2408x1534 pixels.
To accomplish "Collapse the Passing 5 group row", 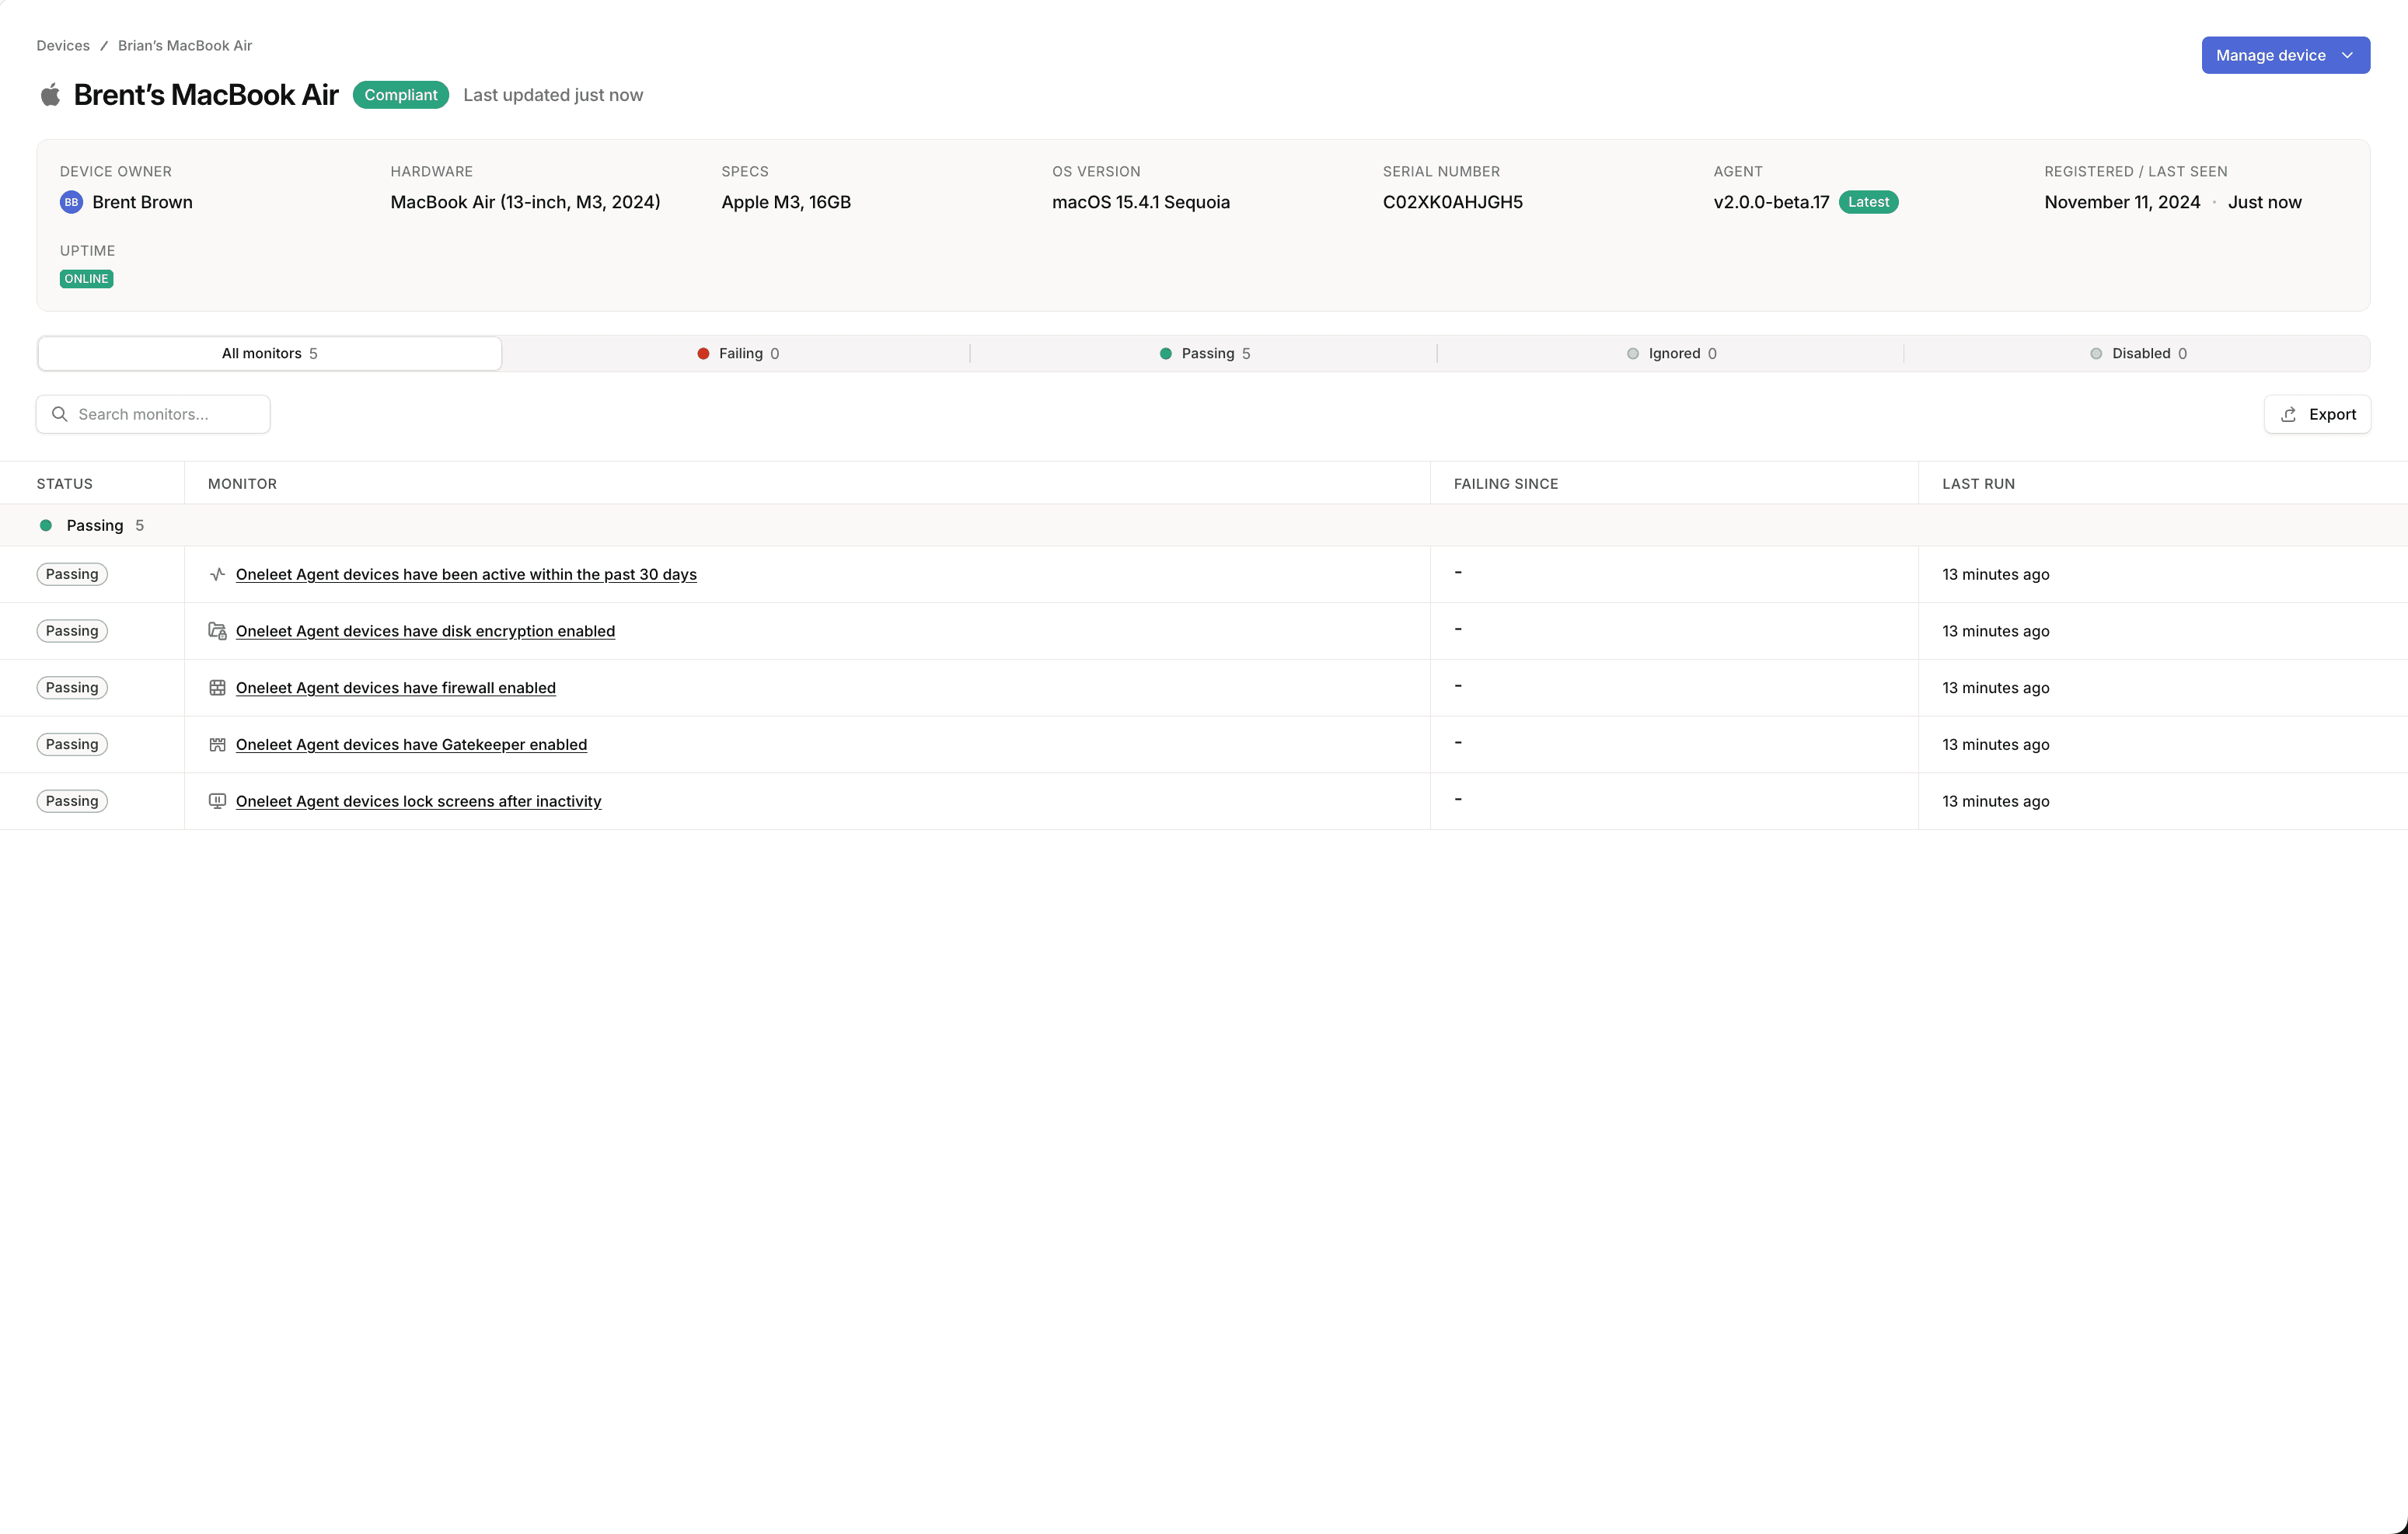I will pyautogui.click(x=94, y=525).
